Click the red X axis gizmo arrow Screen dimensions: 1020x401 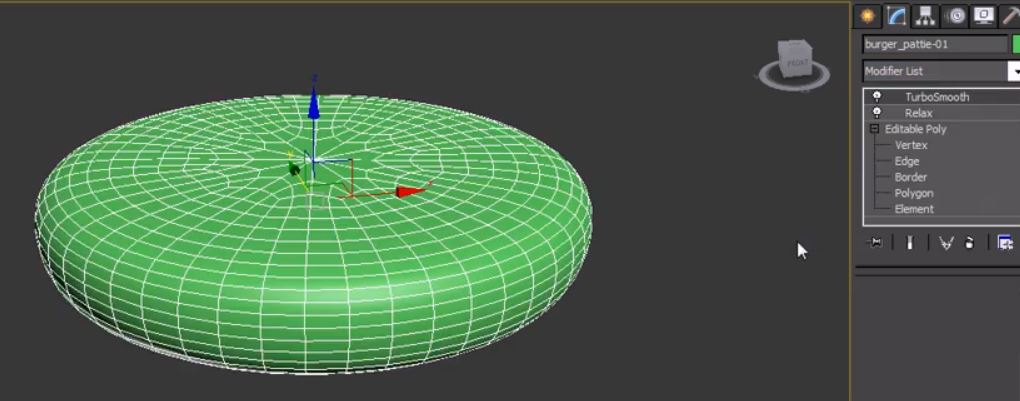coord(410,191)
